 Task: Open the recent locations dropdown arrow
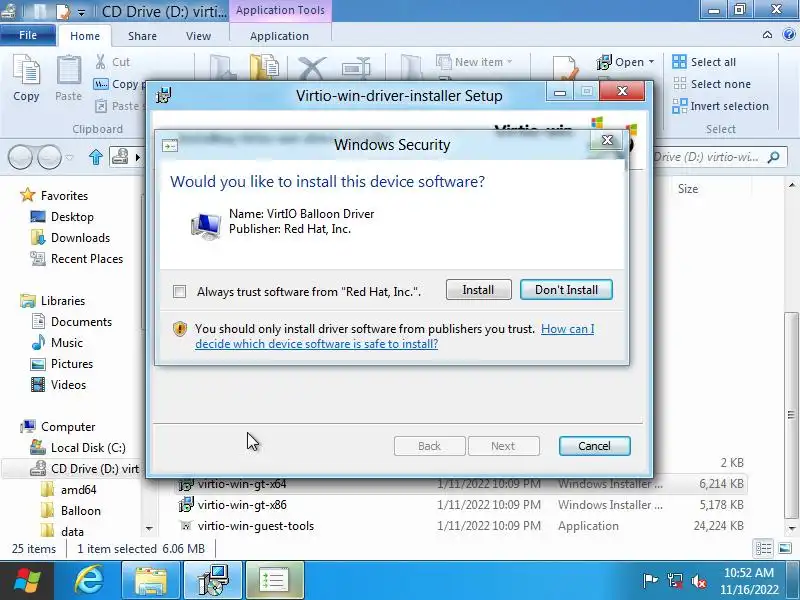70,158
